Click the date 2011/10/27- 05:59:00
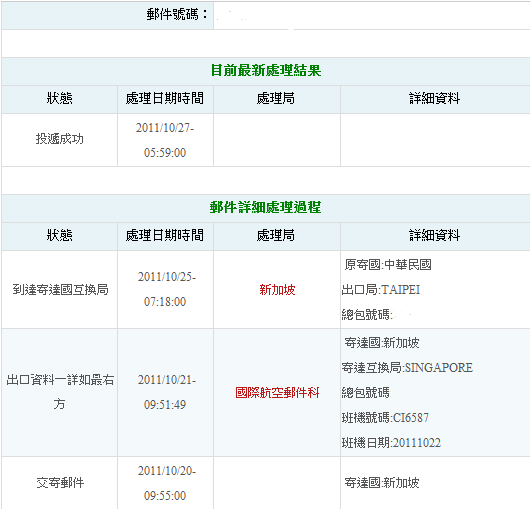Image resolution: width=530 pixels, height=509 pixels. pyautogui.click(x=165, y=140)
